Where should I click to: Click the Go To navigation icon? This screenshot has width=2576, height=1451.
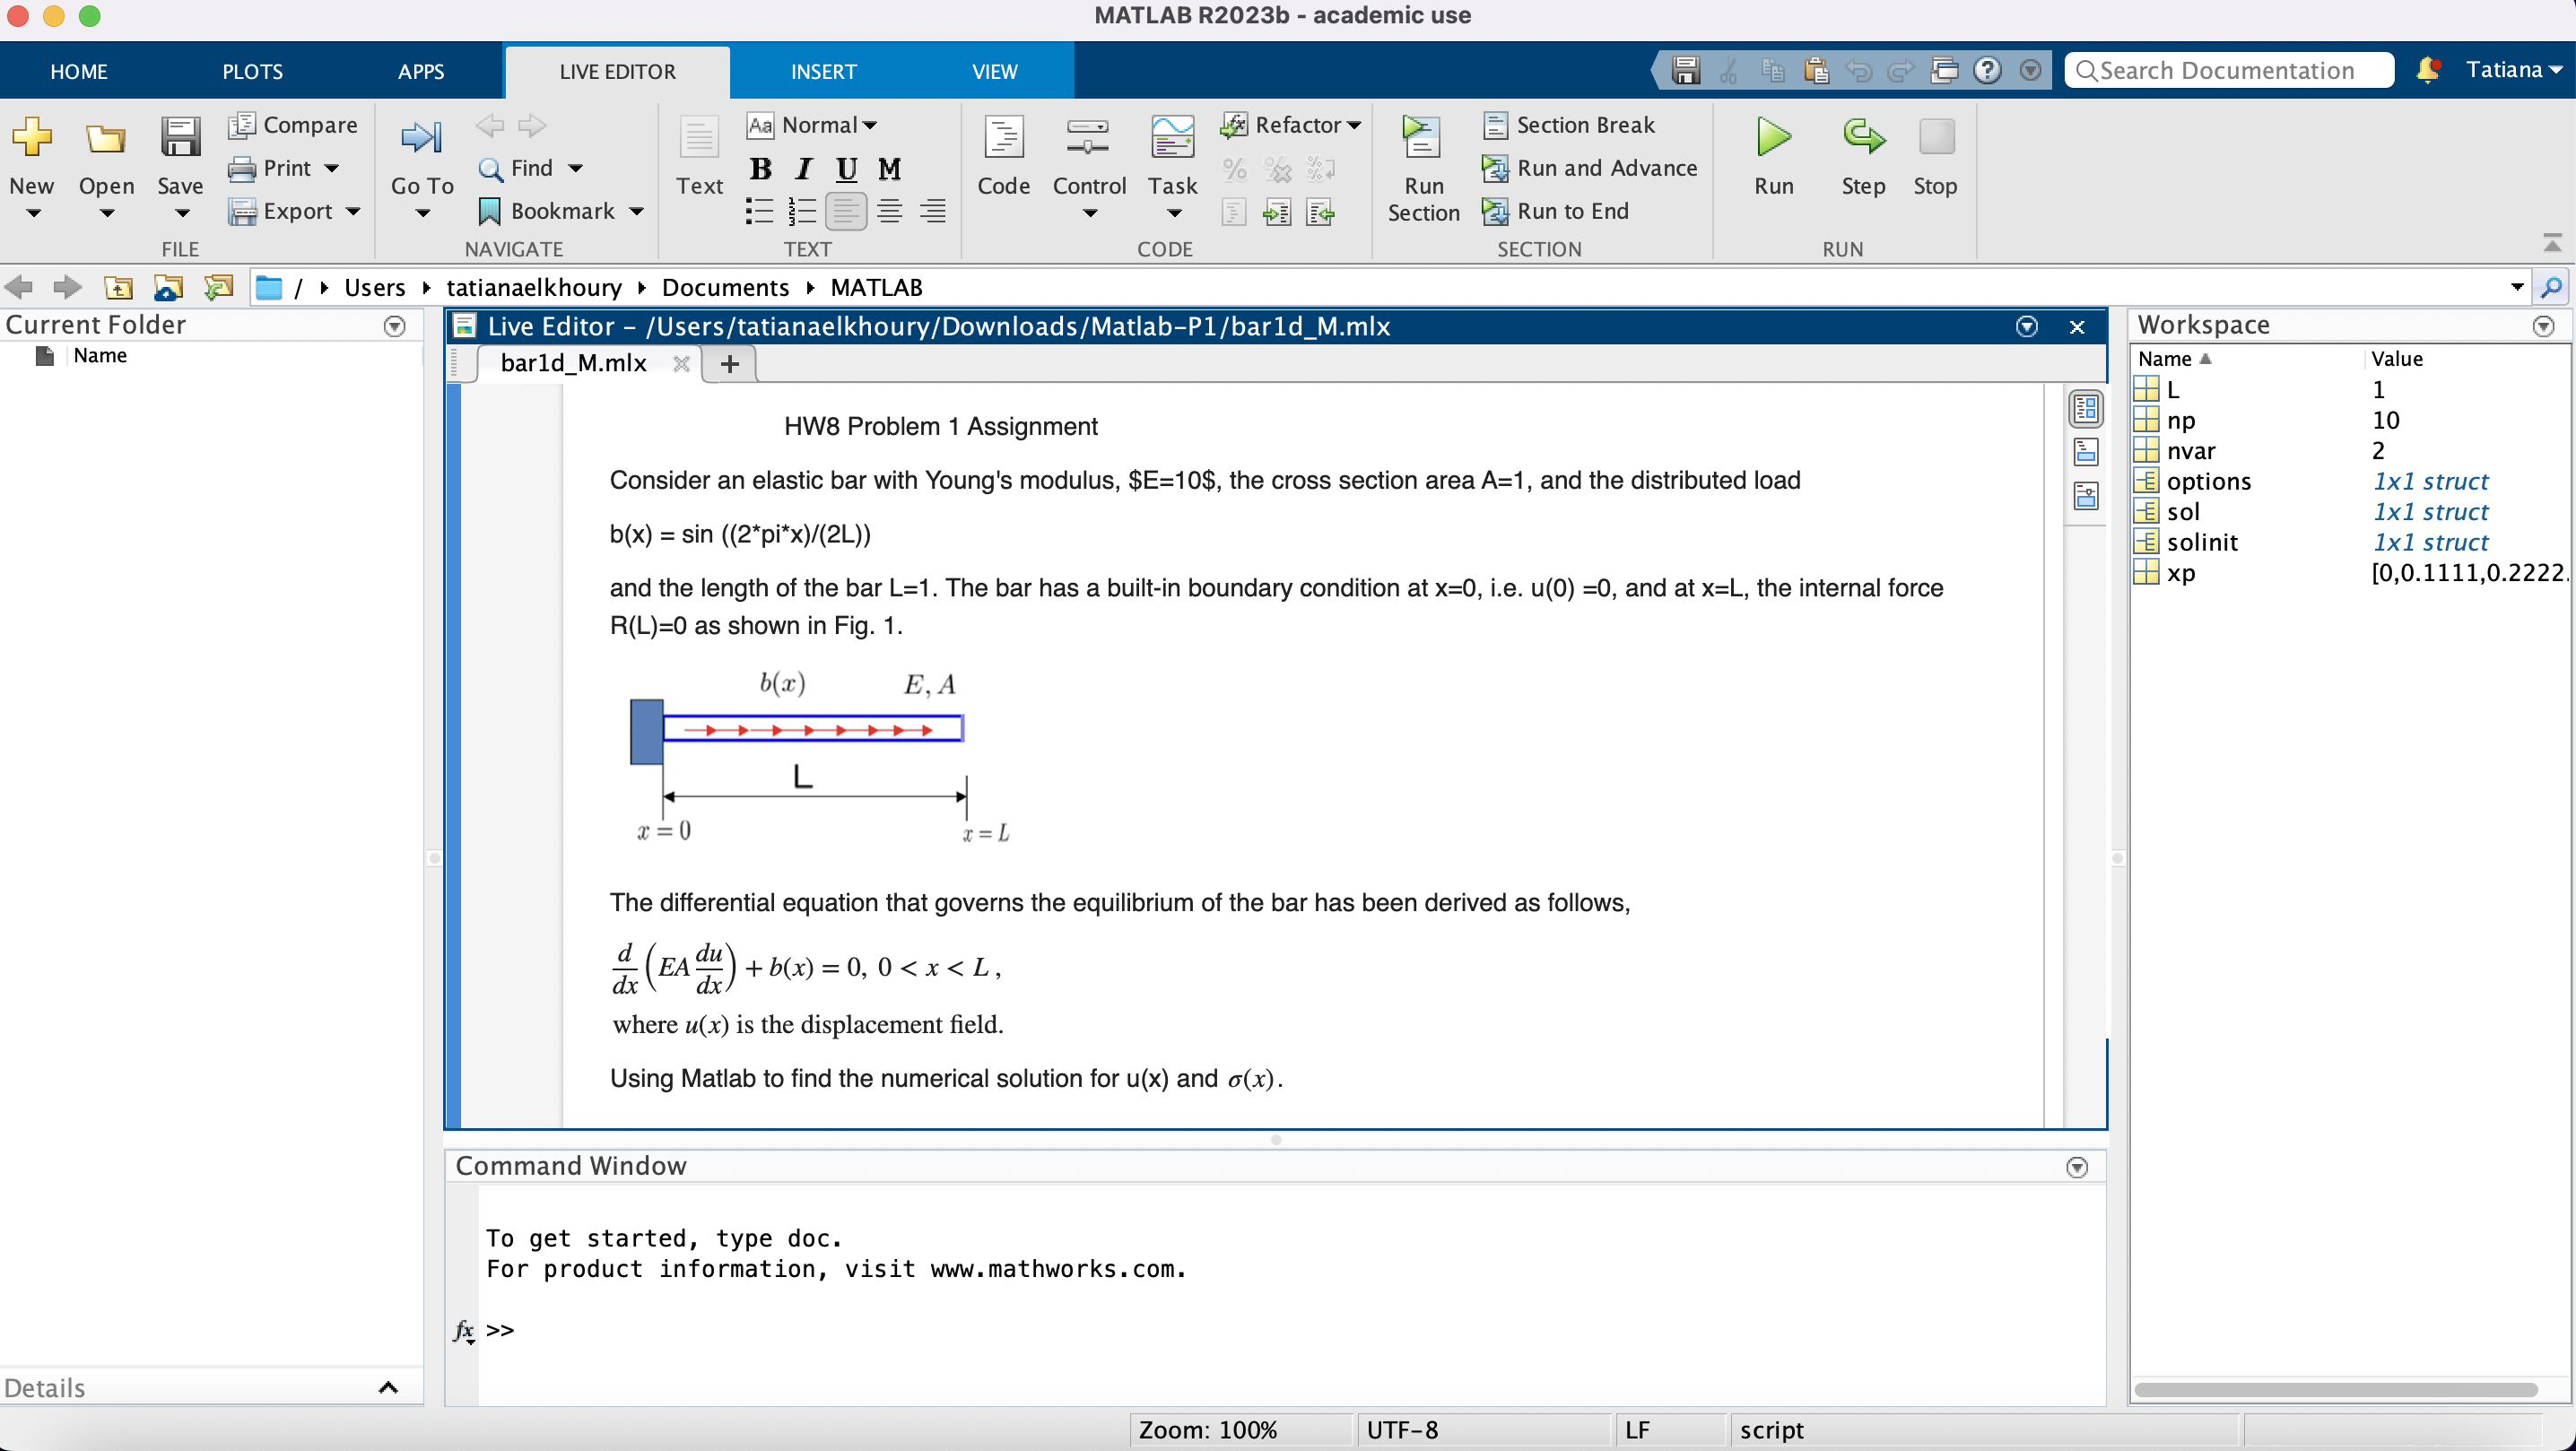point(421,139)
